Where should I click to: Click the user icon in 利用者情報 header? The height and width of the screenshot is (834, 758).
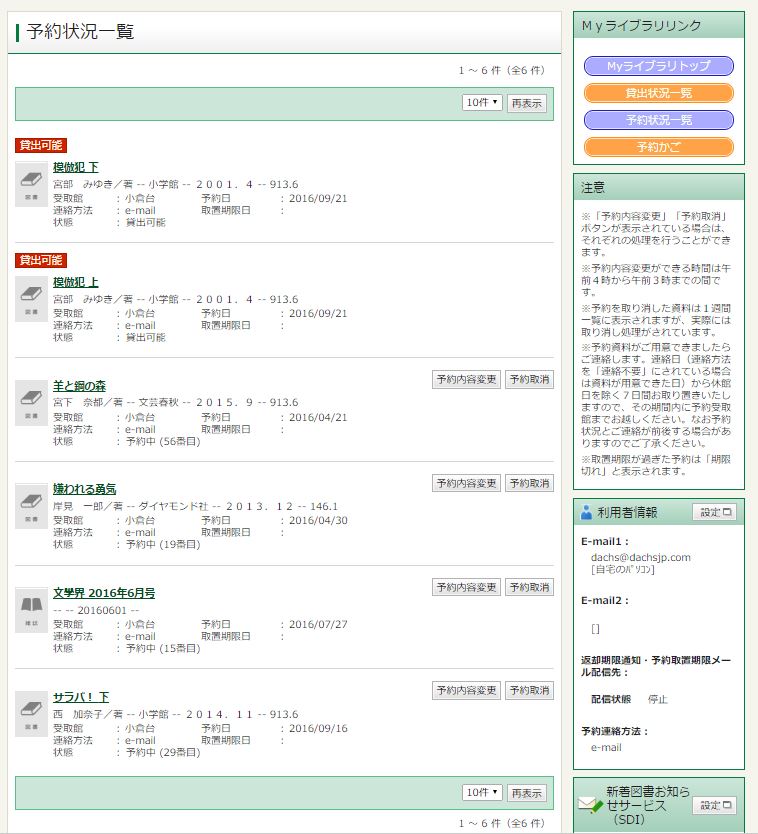587,513
